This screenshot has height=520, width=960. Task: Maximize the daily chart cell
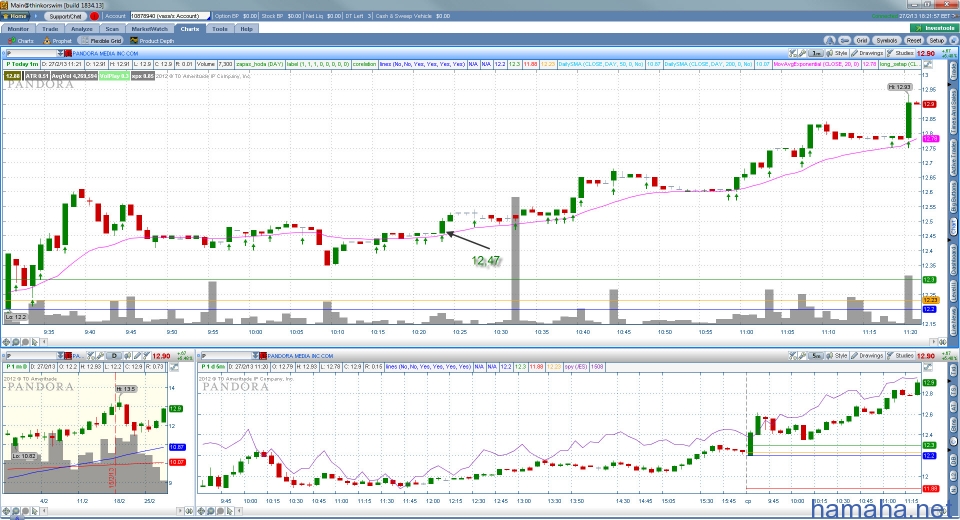[x=174, y=366]
